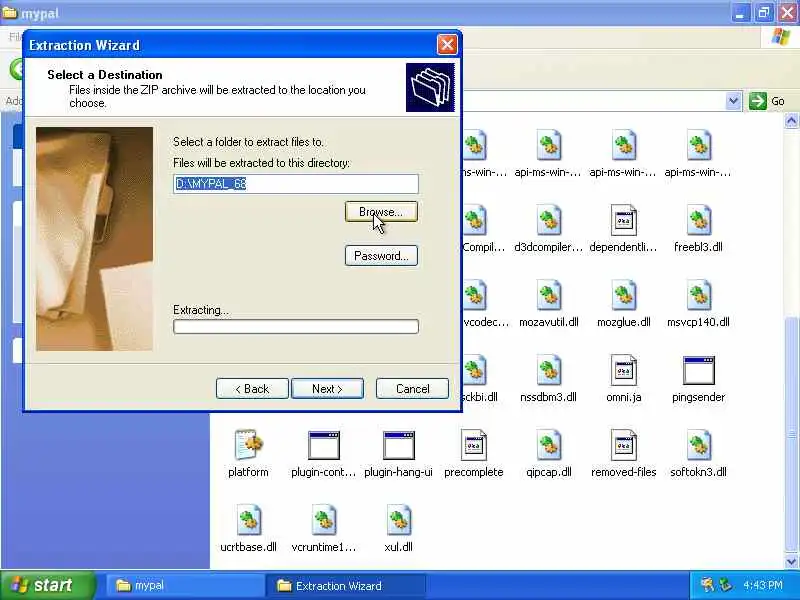Click the file name label pingsender
Image resolution: width=800 pixels, height=600 pixels.
click(698, 397)
